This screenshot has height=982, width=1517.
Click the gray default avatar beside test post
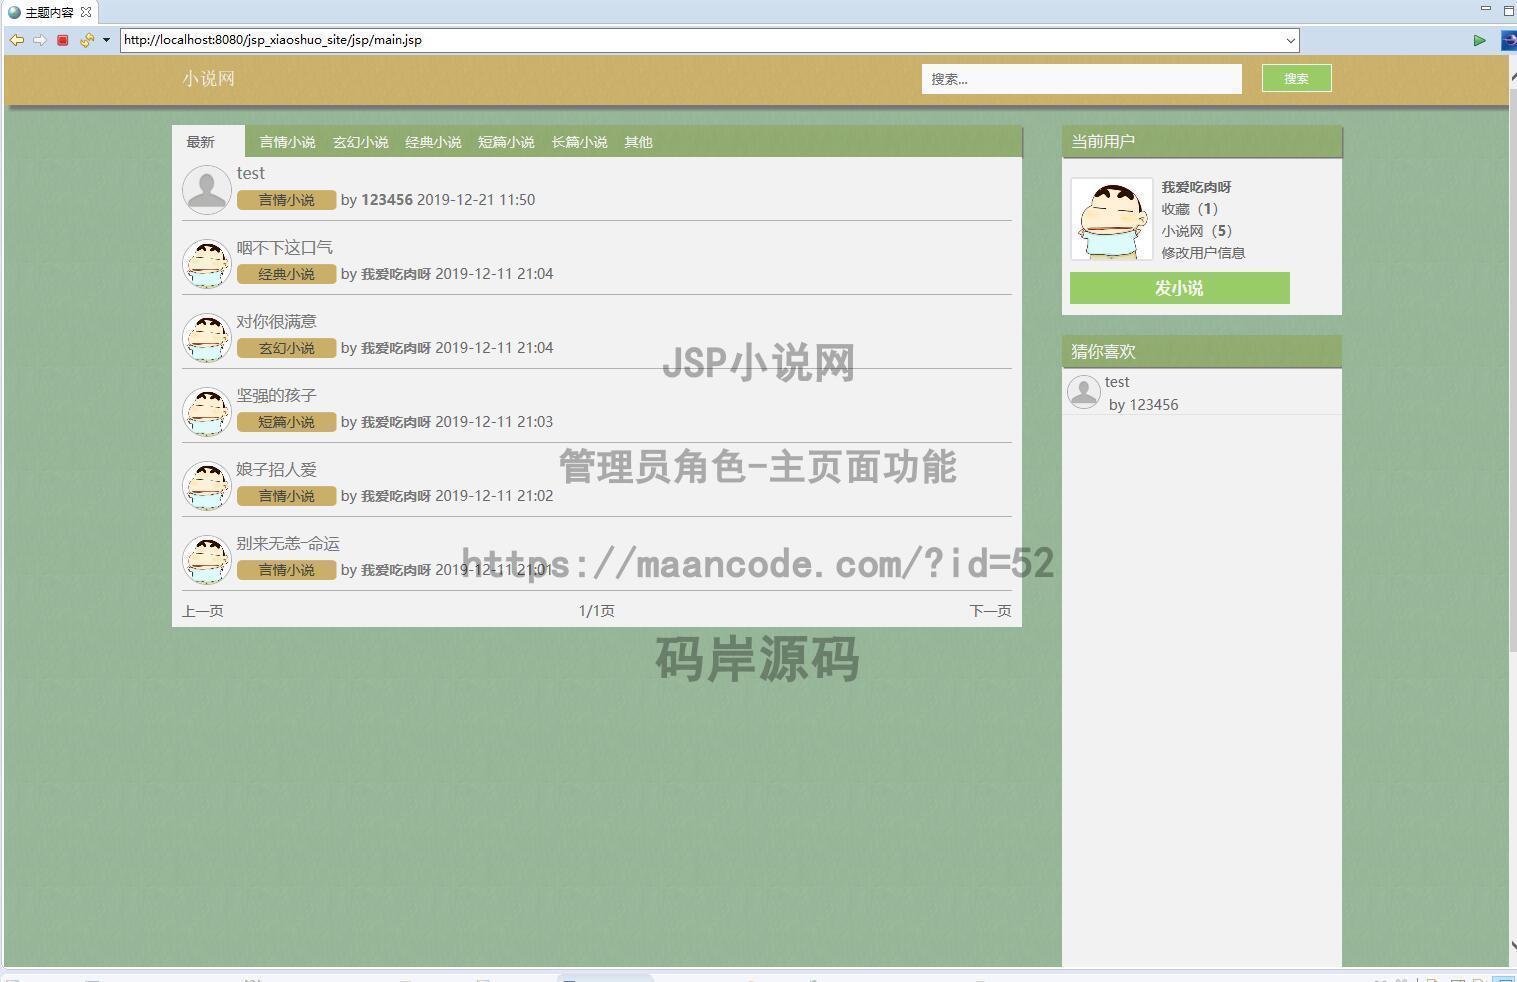pos(207,189)
